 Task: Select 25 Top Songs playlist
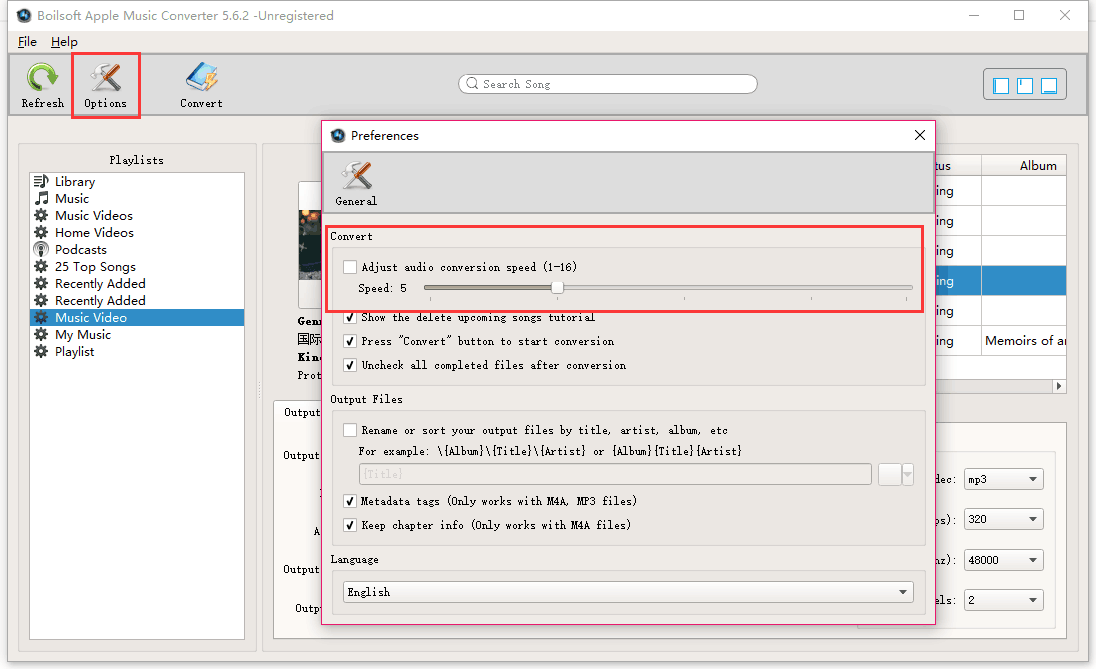click(x=137, y=266)
